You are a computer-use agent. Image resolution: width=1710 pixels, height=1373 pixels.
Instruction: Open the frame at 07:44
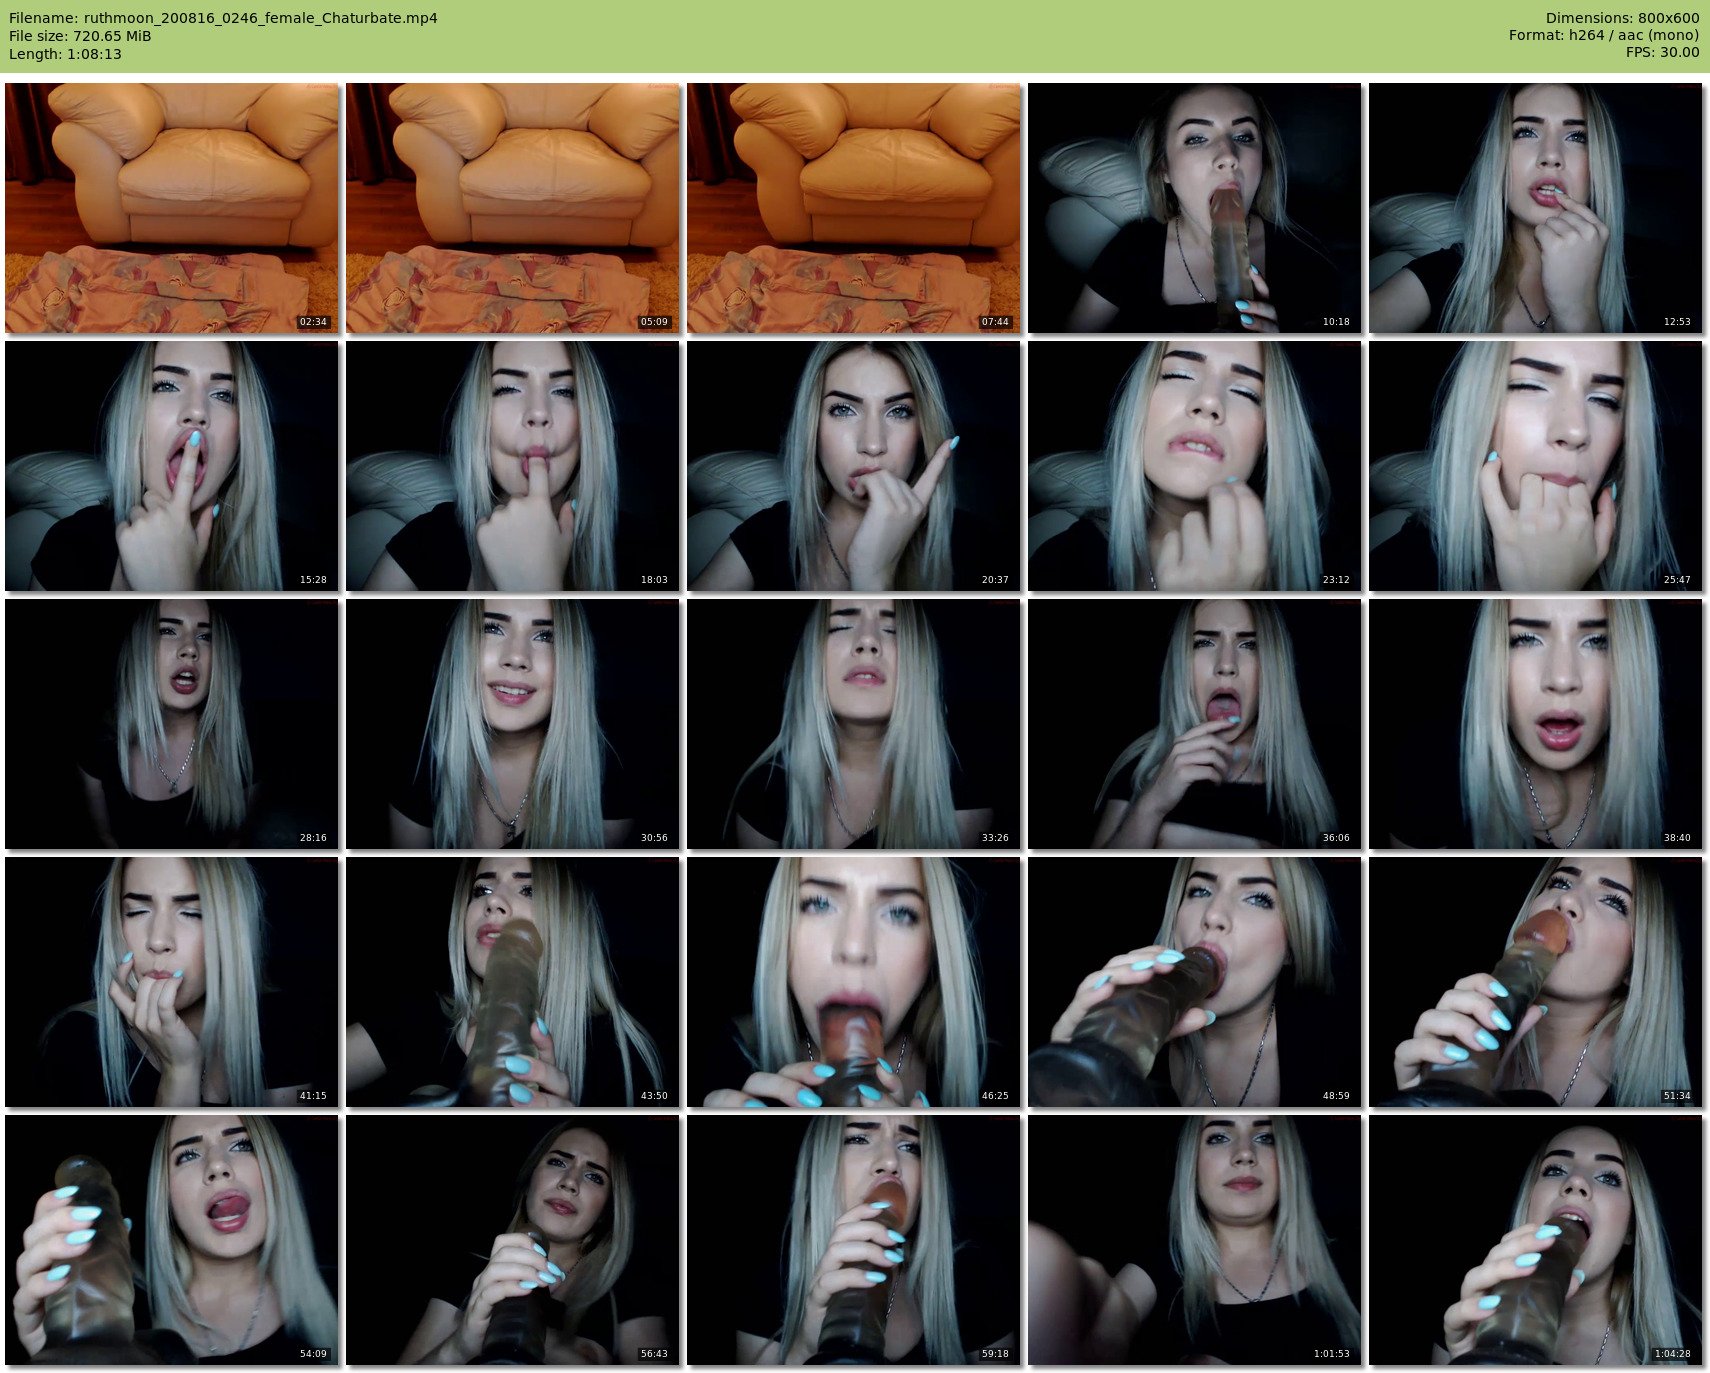[x=854, y=208]
